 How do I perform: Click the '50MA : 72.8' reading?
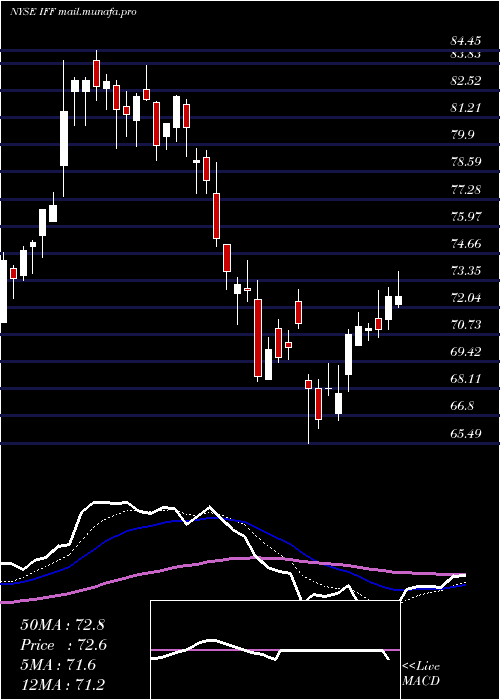(x=62, y=625)
